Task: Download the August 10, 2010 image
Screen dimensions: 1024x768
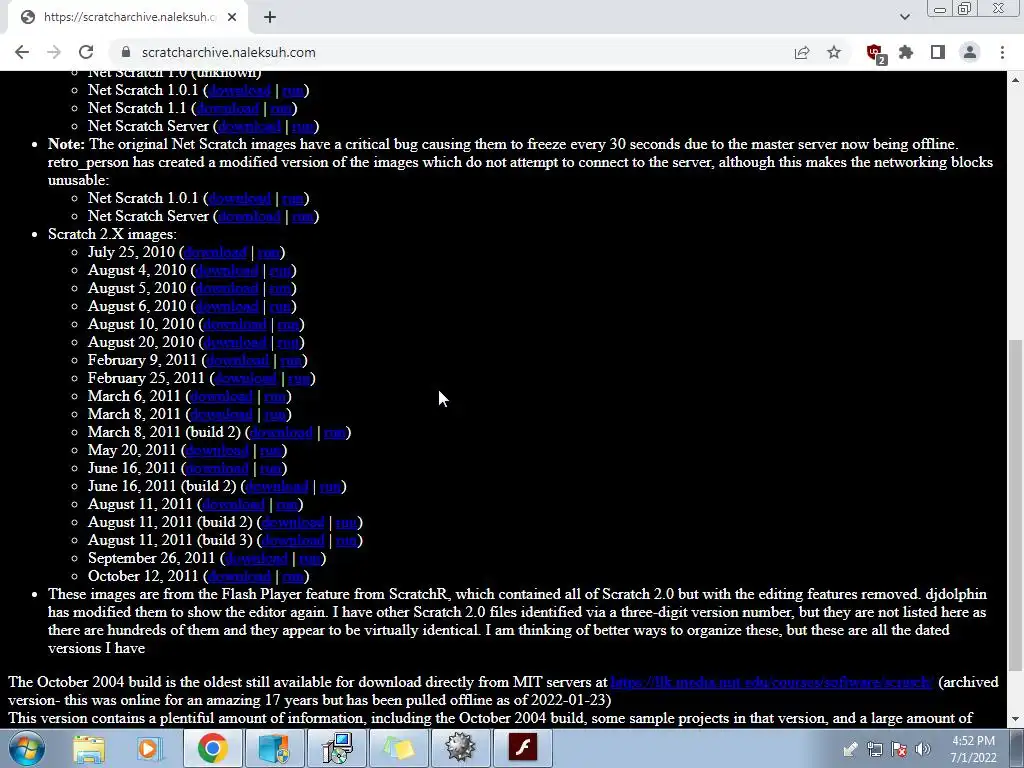Action: [236, 325]
